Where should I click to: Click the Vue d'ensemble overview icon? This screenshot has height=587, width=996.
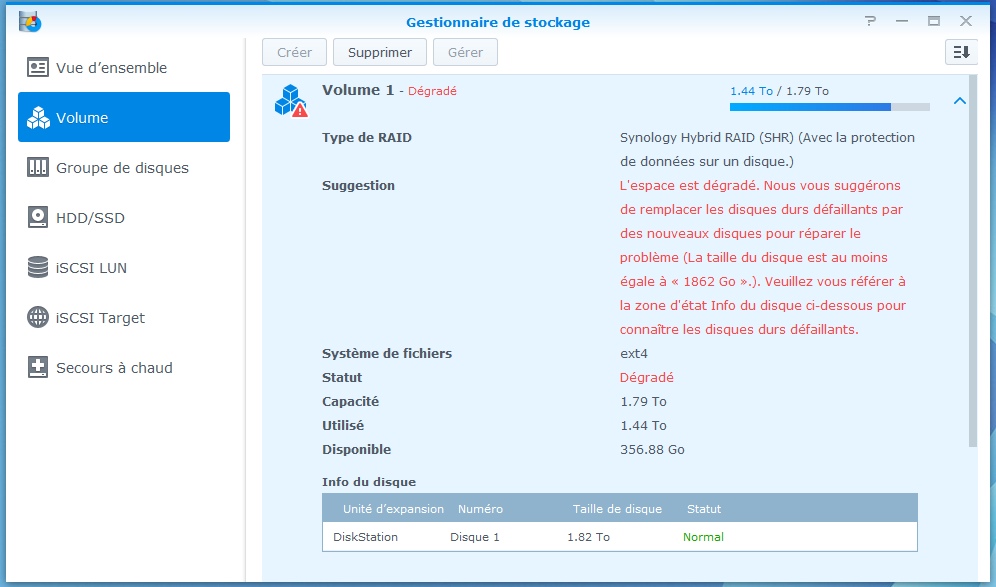pyautogui.click(x=37, y=67)
